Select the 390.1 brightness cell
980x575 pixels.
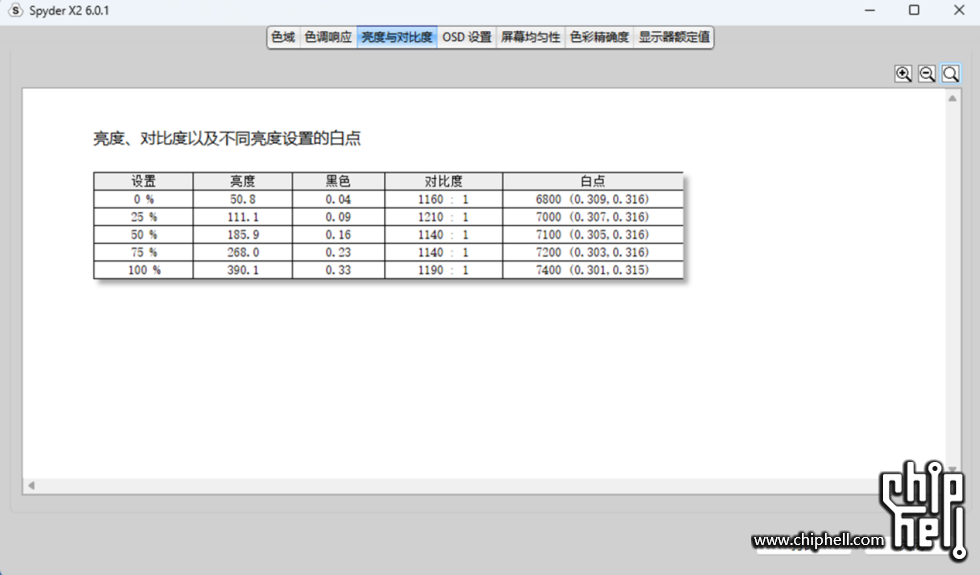242,270
